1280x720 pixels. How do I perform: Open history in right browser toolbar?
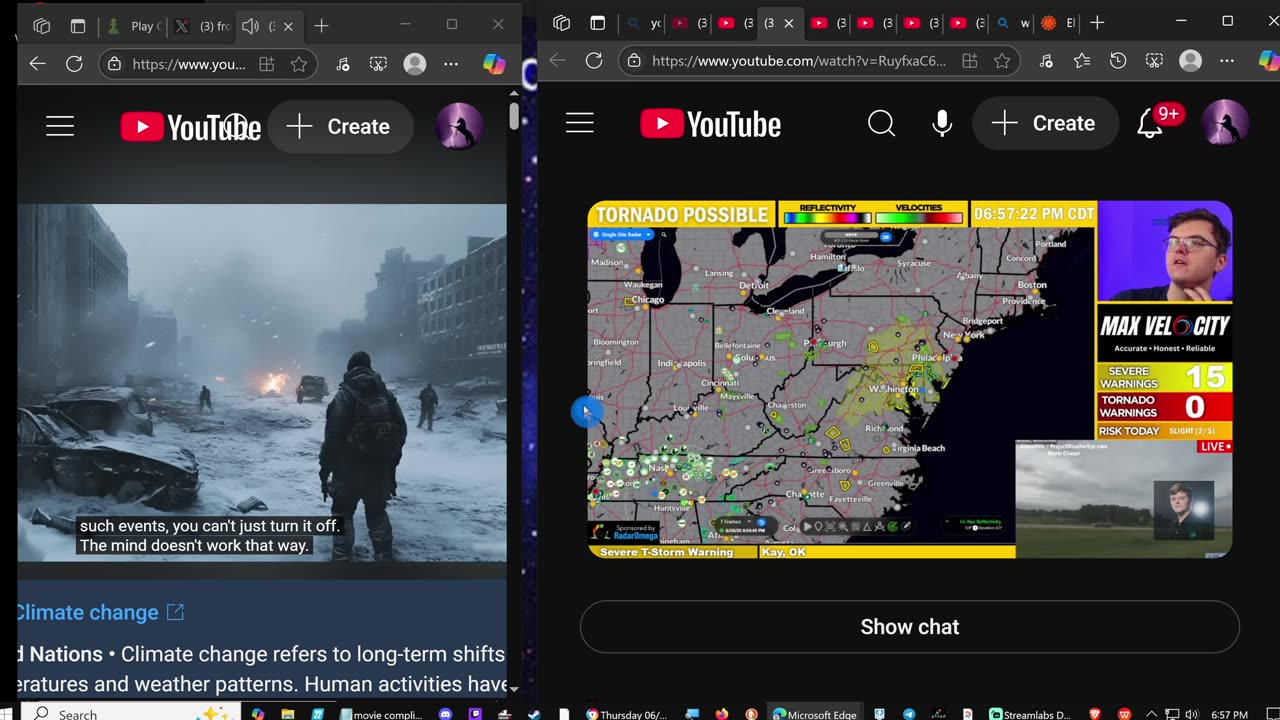tap(1118, 61)
